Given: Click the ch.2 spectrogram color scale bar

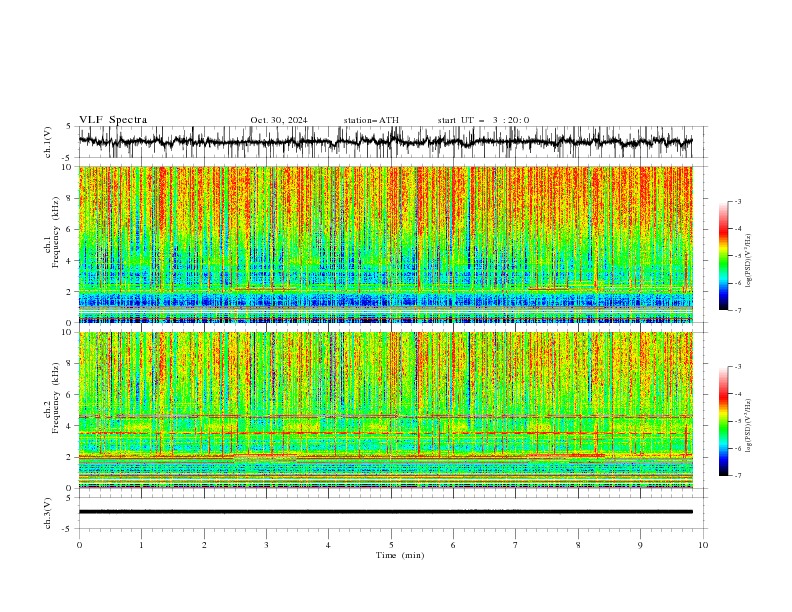Looking at the screenshot, I should (x=724, y=421).
